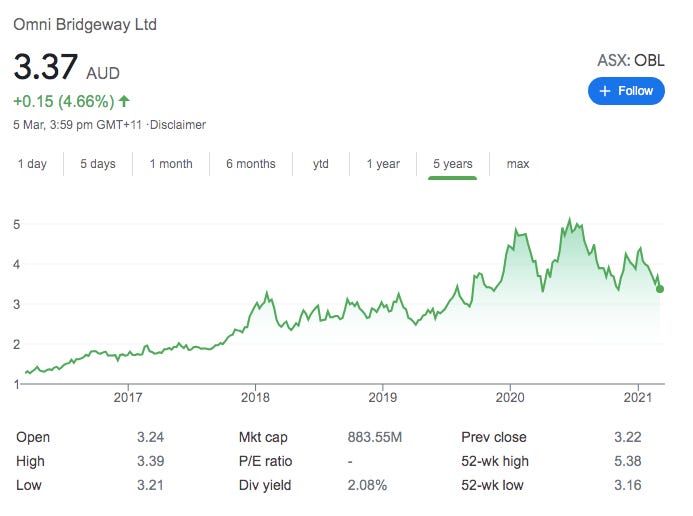Click the 2018 axis label

[x=255, y=397]
